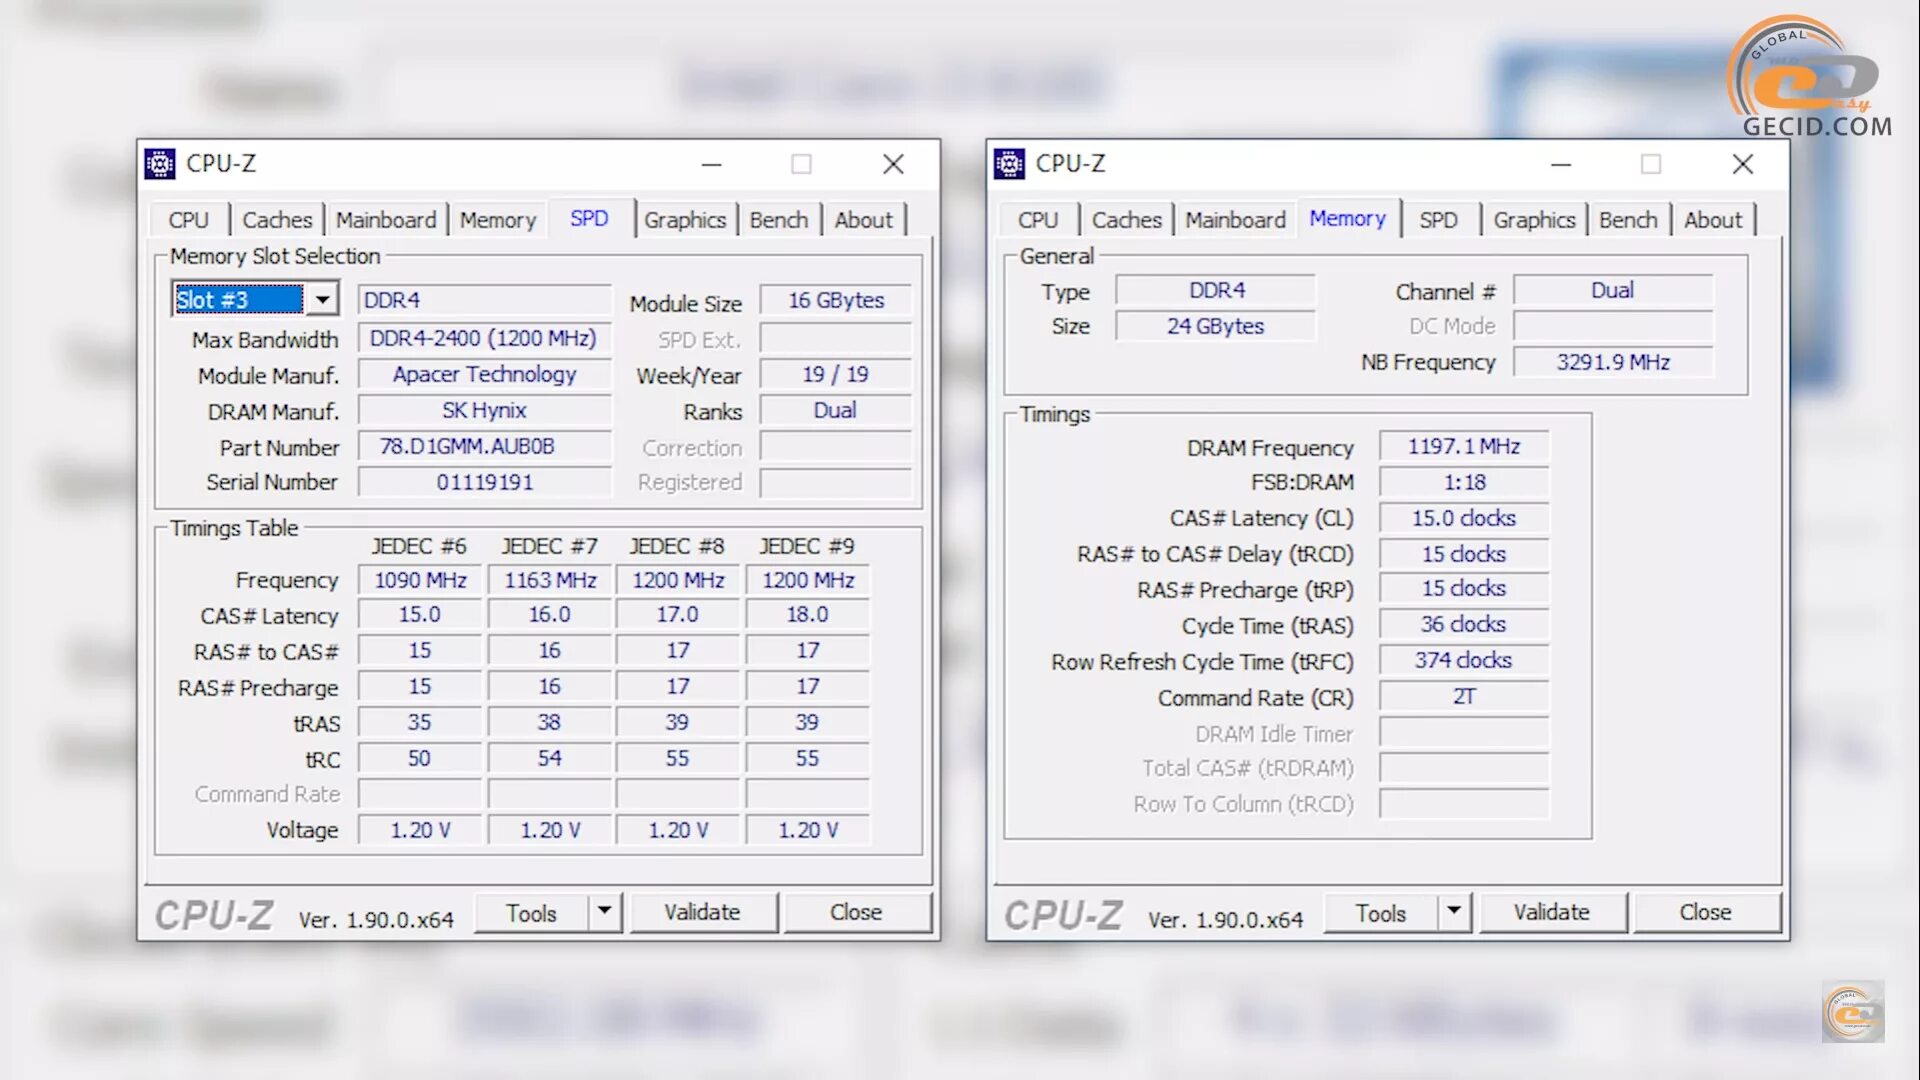
Task: Switch to the SPD tab in the right window
Action: (1438, 220)
